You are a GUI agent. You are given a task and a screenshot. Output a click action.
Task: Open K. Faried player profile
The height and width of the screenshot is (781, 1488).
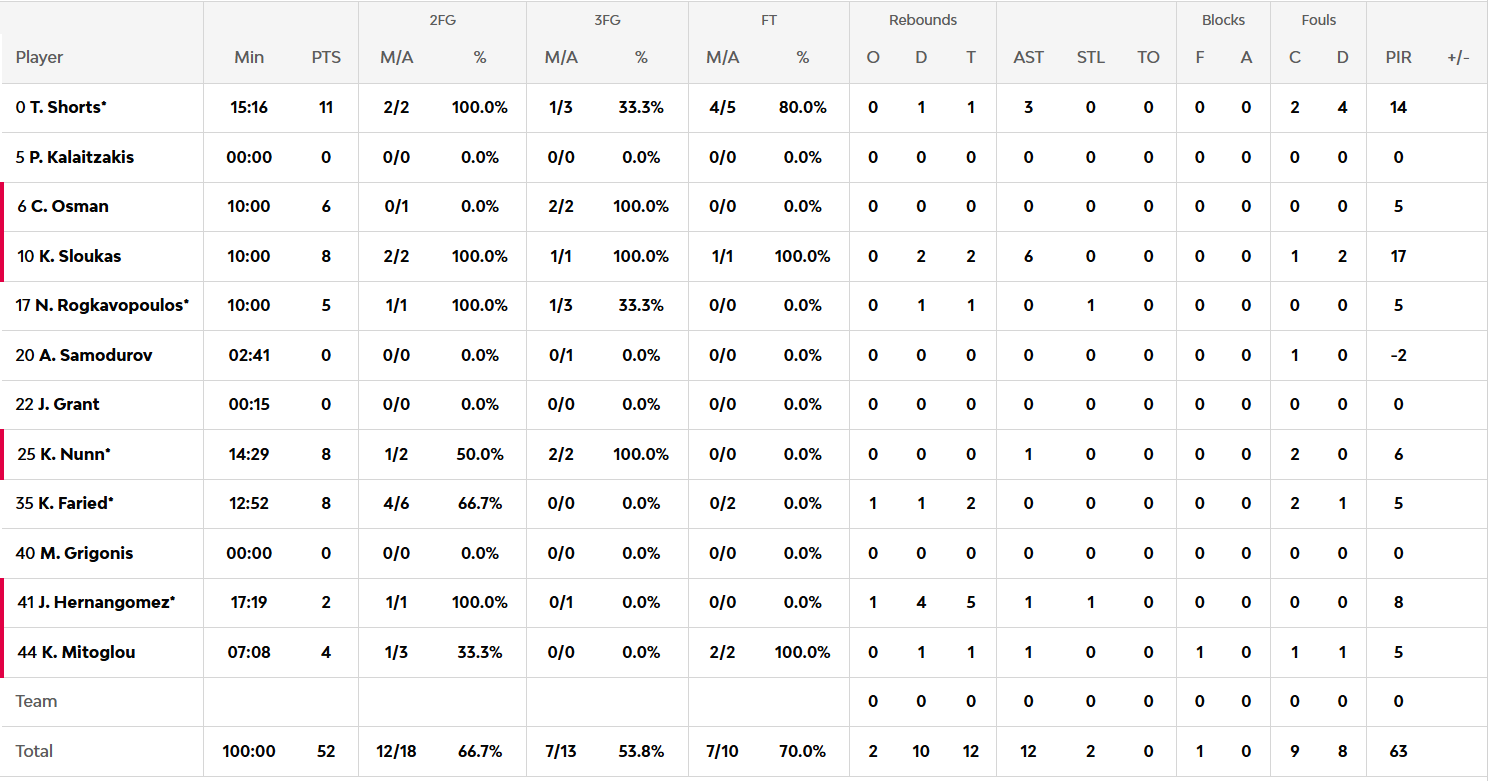(75, 503)
